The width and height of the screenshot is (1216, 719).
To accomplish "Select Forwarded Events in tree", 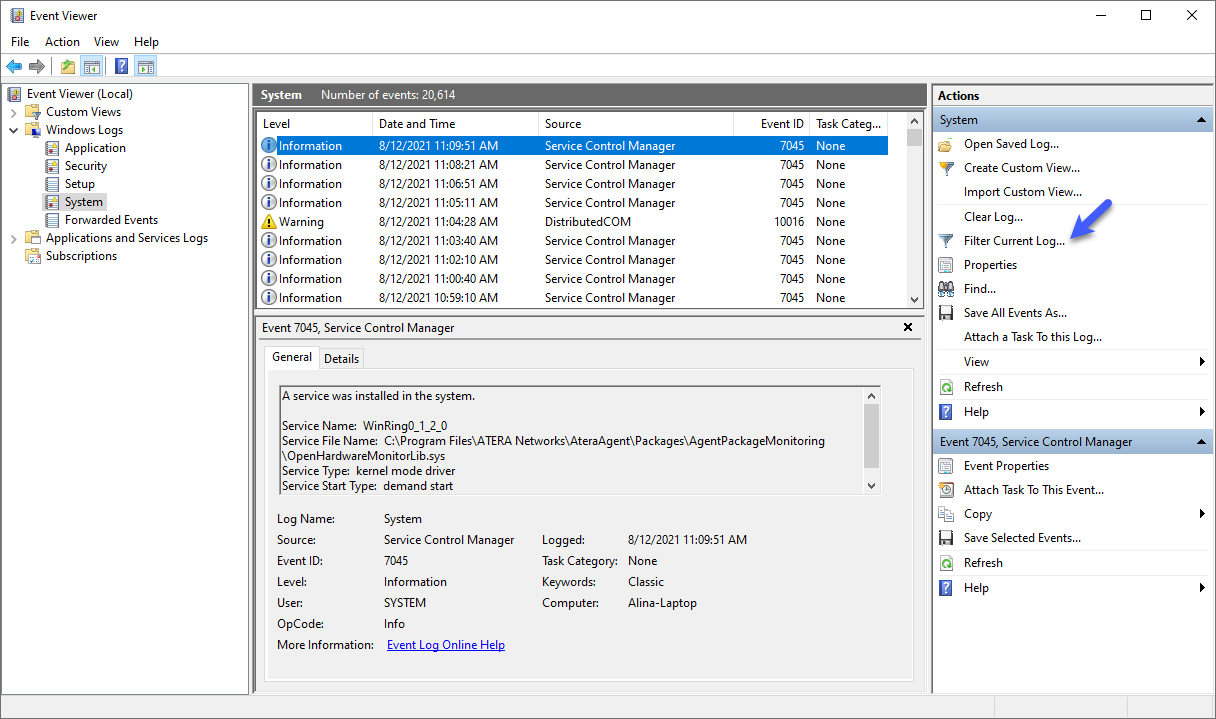I will click(111, 220).
